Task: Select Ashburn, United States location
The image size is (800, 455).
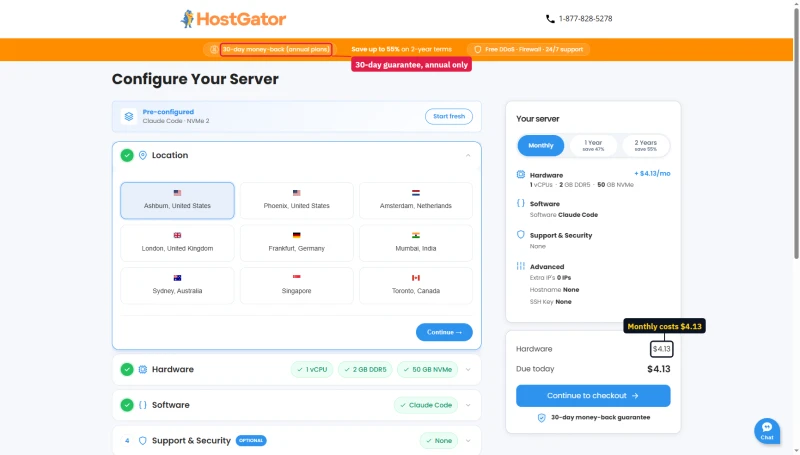Action: point(178,200)
